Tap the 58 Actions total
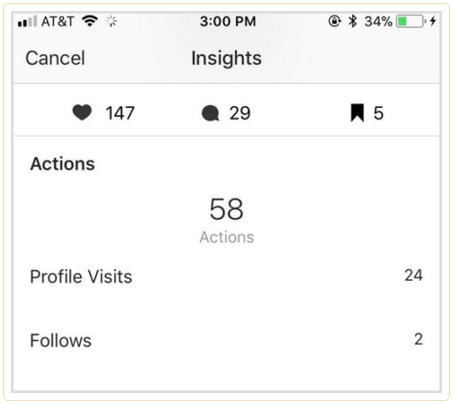The width and height of the screenshot is (453, 404). pyautogui.click(x=227, y=220)
